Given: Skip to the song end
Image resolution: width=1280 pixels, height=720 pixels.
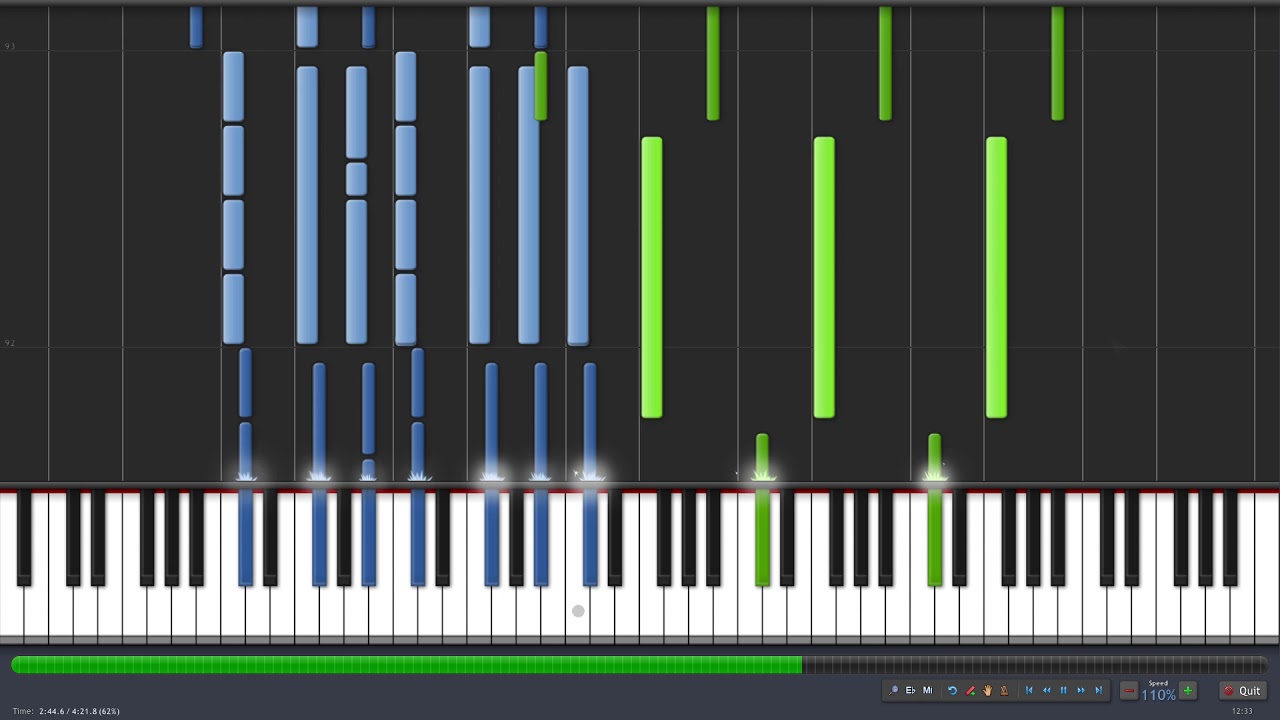Looking at the screenshot, I should pyautogui.click(x=1098, y=690).
